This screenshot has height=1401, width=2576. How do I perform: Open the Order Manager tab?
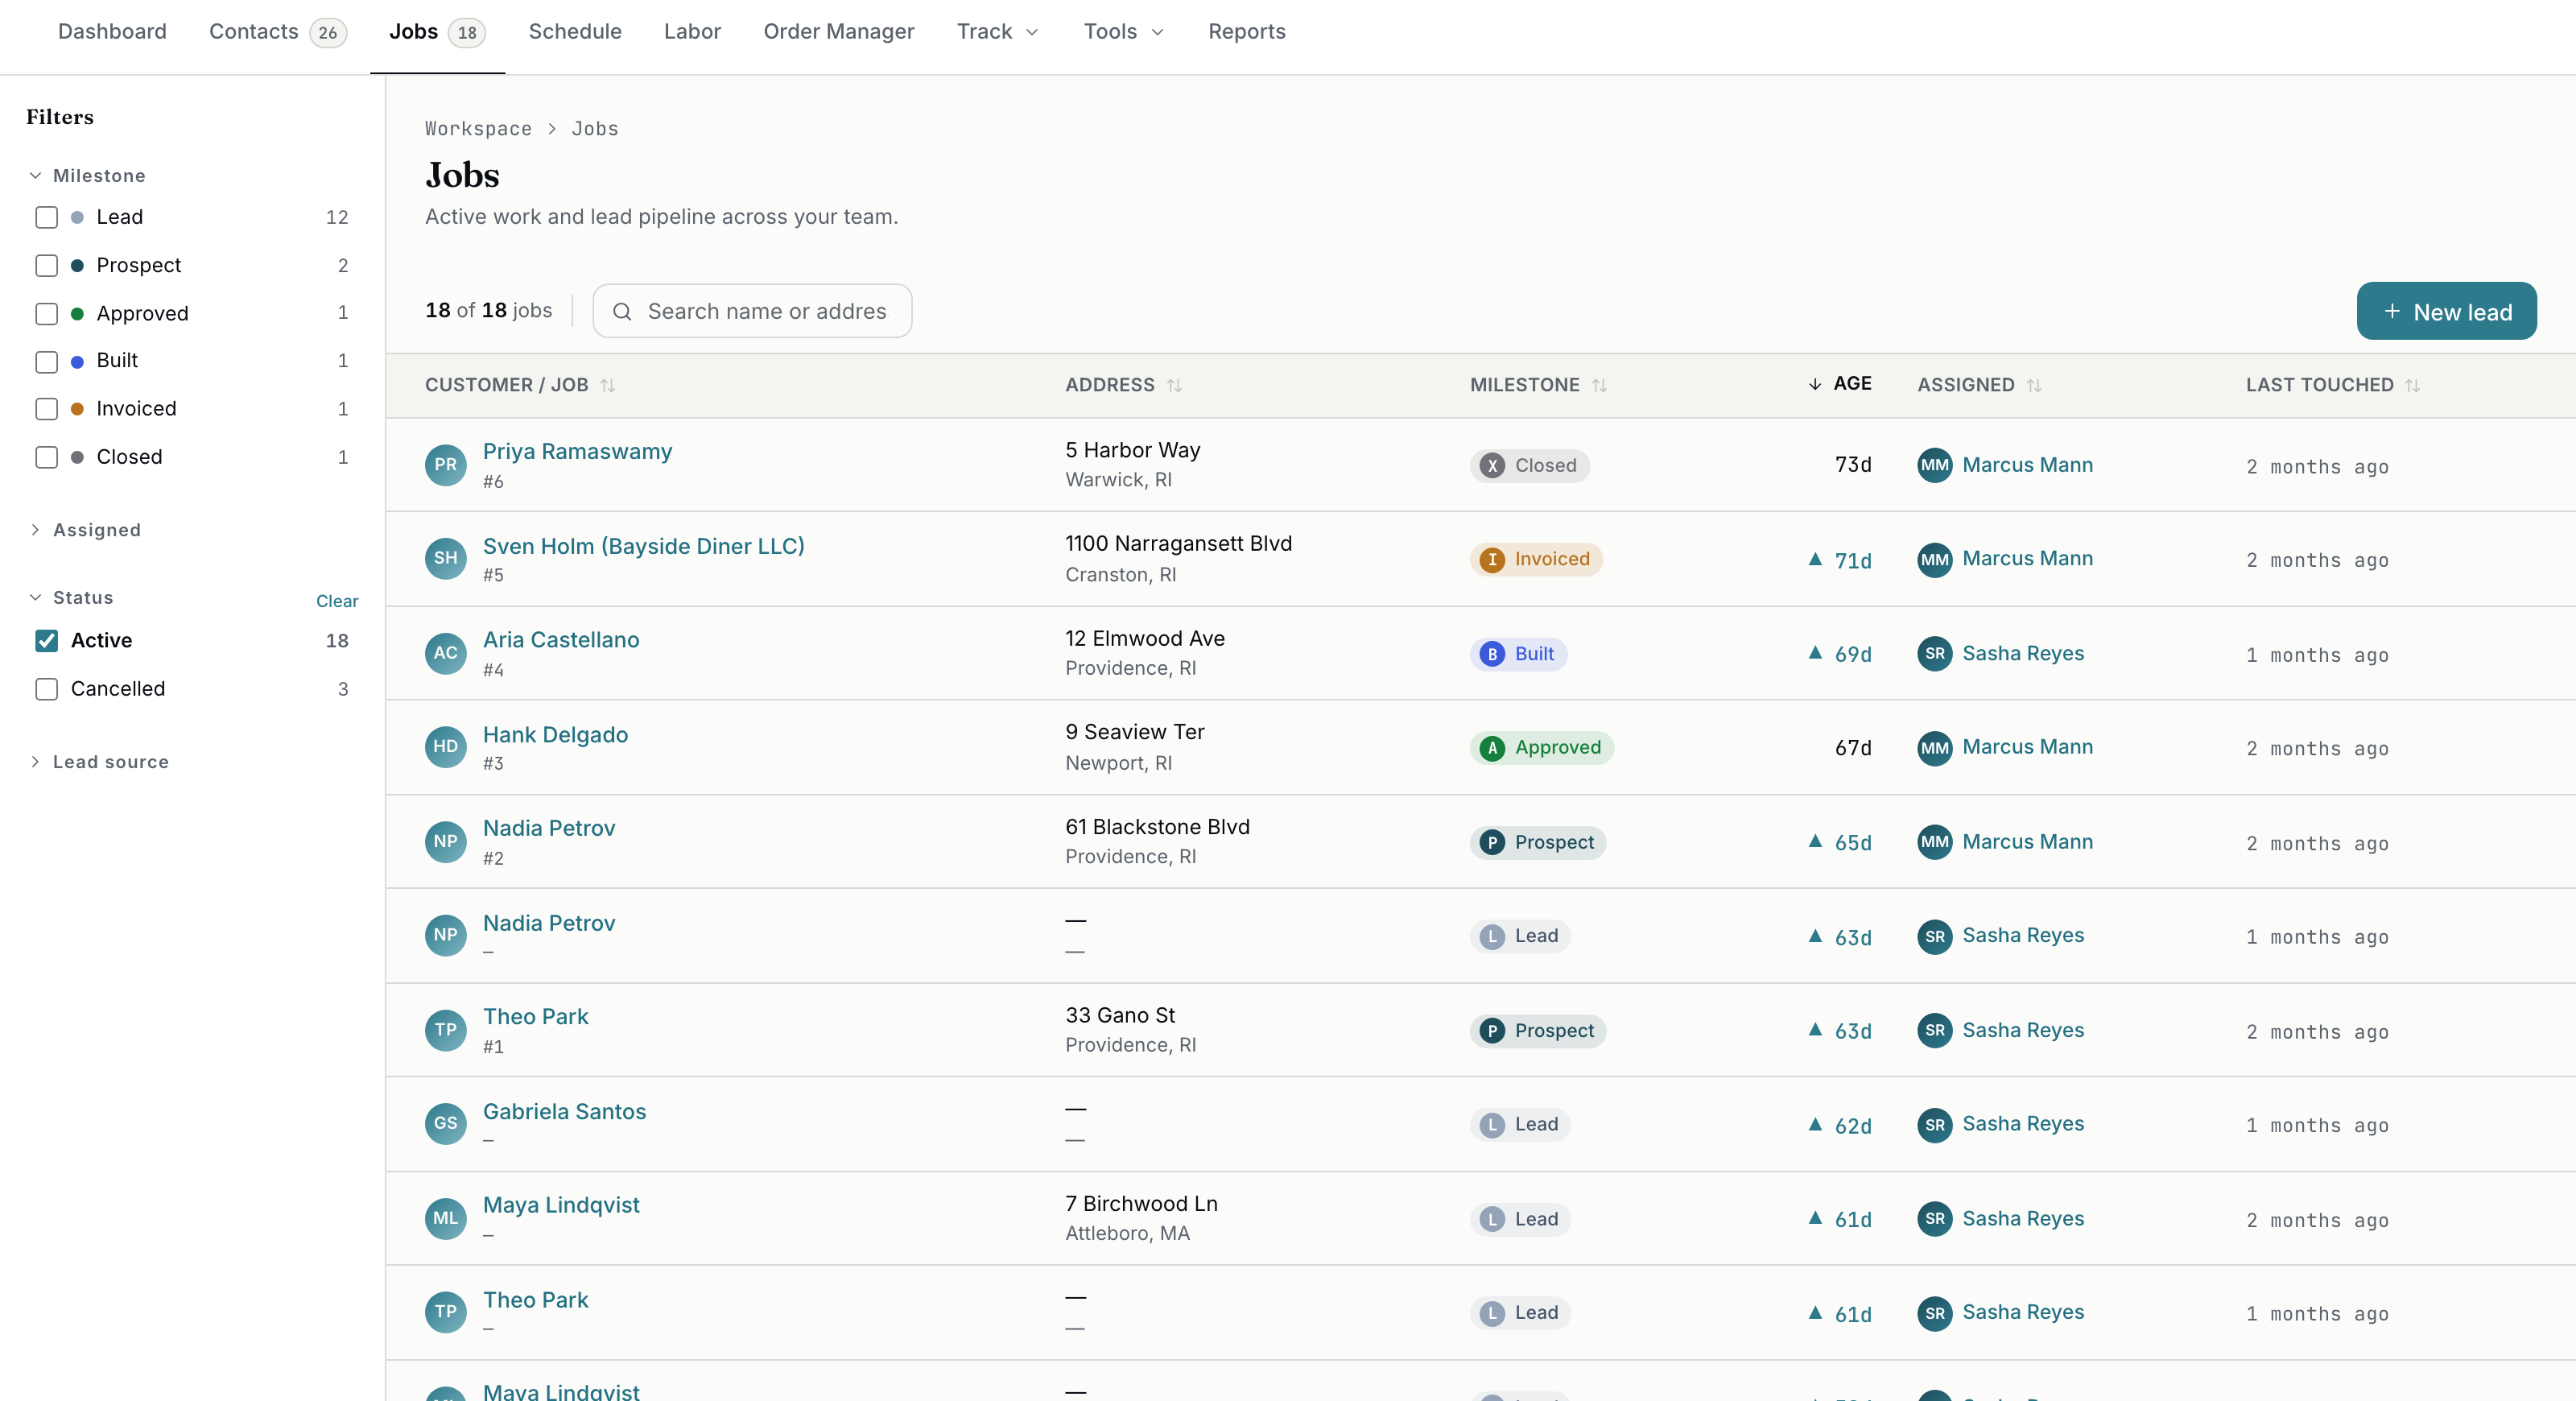point(839,32)
